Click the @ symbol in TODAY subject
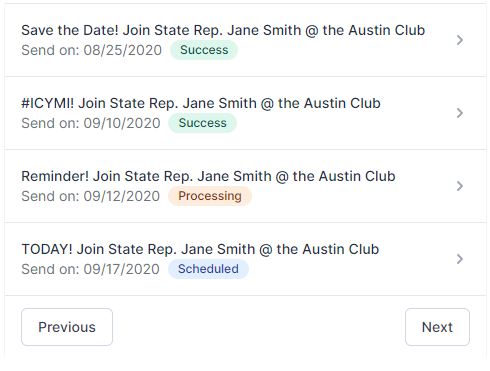Screen dimensions: 490x371 266,250
